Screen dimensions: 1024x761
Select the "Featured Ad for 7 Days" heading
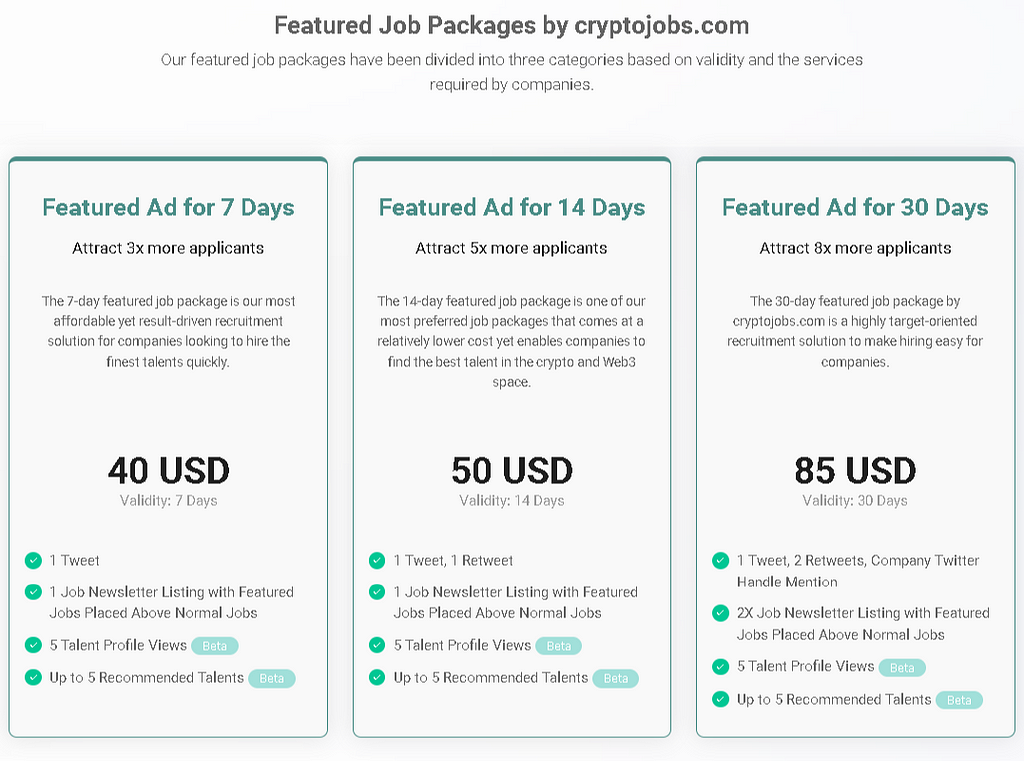click(168, 207)
